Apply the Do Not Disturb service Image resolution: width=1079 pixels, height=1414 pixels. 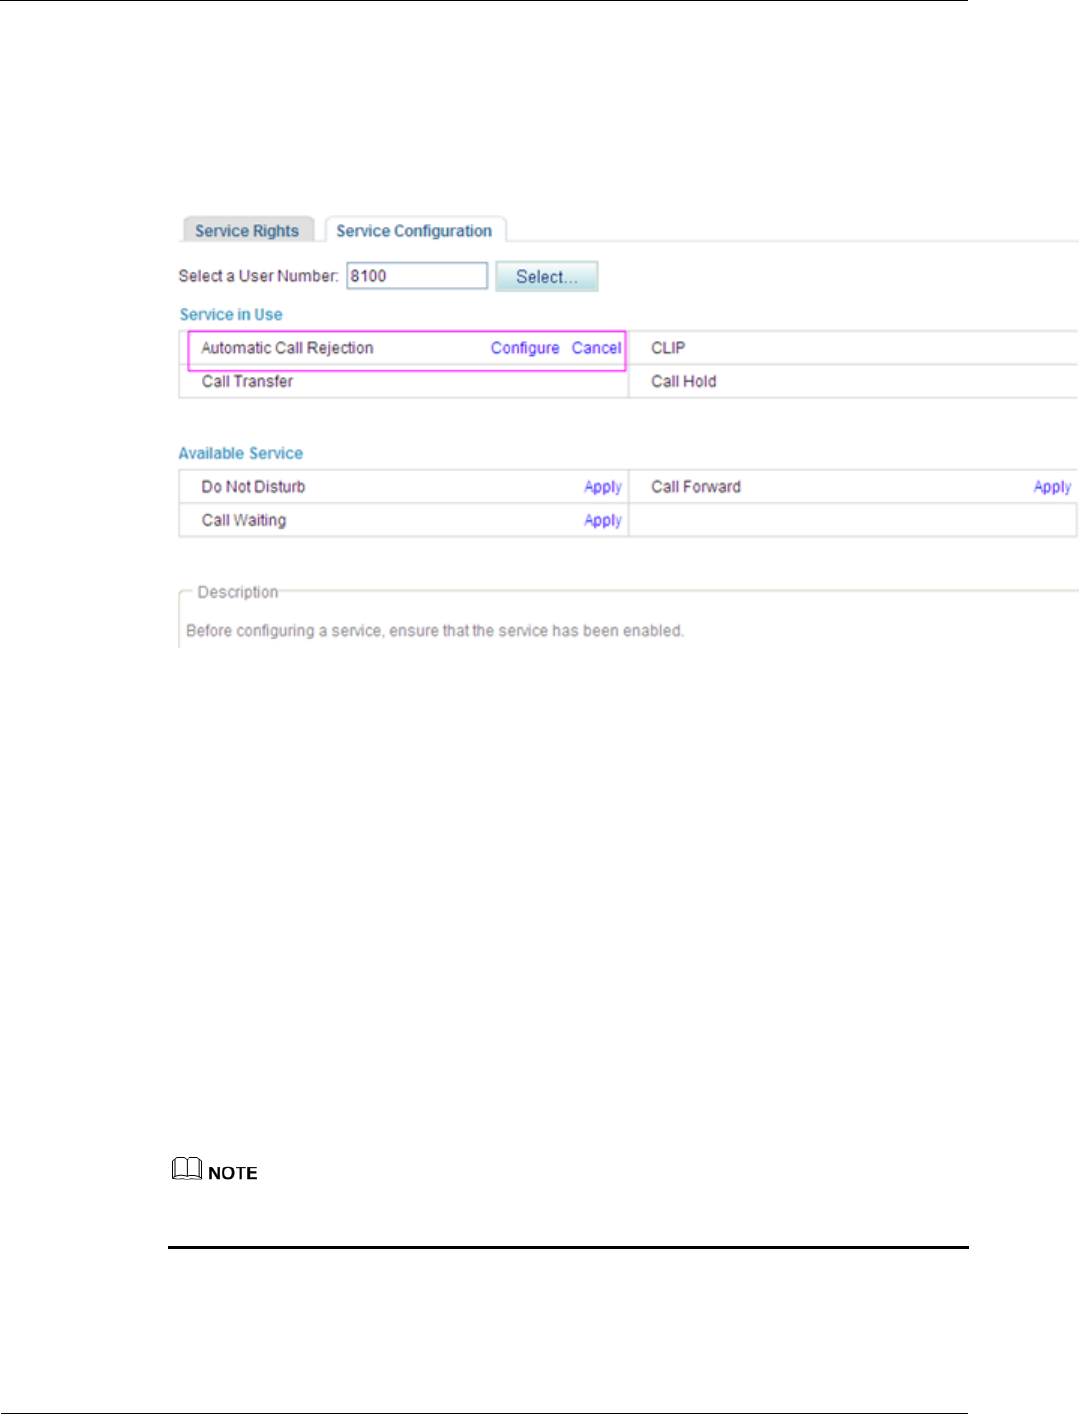pyautogui.click(x=603, y=487)
